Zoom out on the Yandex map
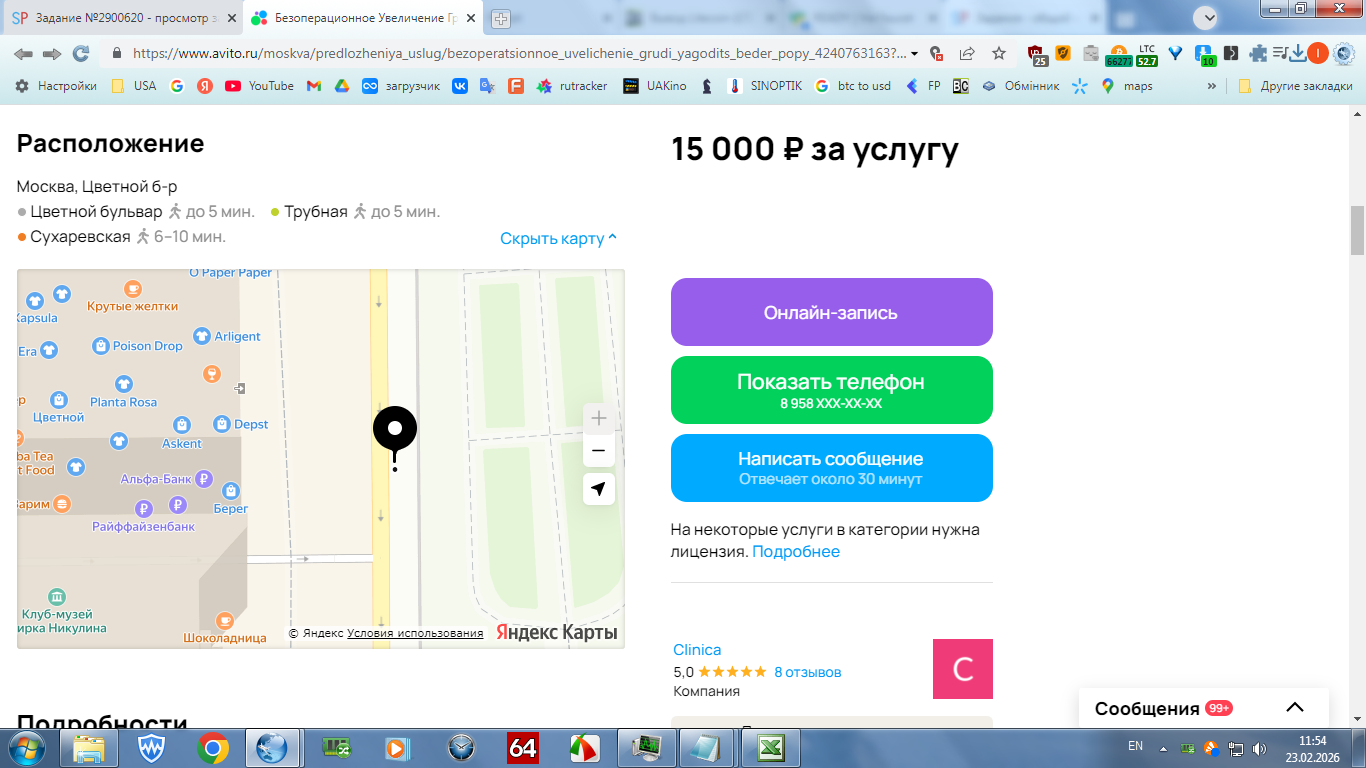 pyautogui.click(x=598, y=451)
